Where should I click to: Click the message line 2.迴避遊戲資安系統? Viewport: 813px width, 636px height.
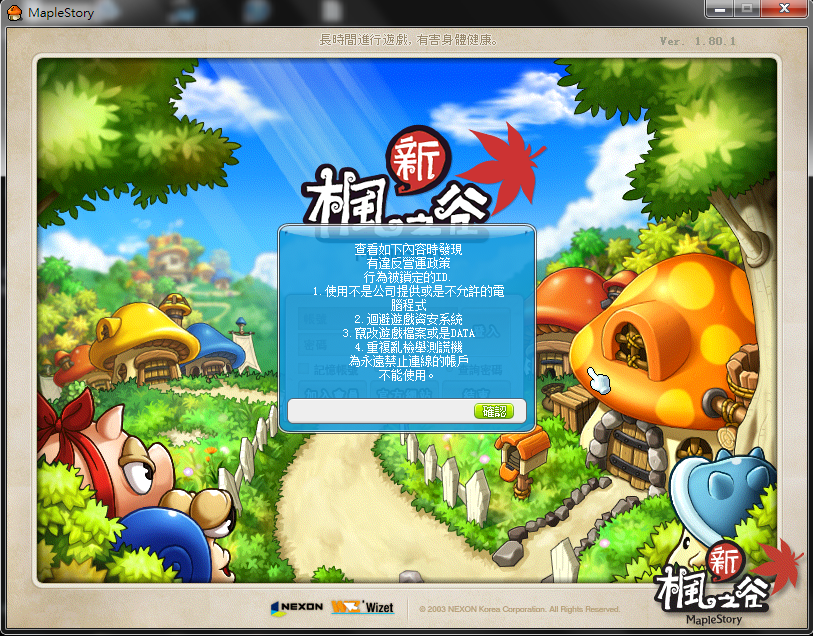coord(408,319)
